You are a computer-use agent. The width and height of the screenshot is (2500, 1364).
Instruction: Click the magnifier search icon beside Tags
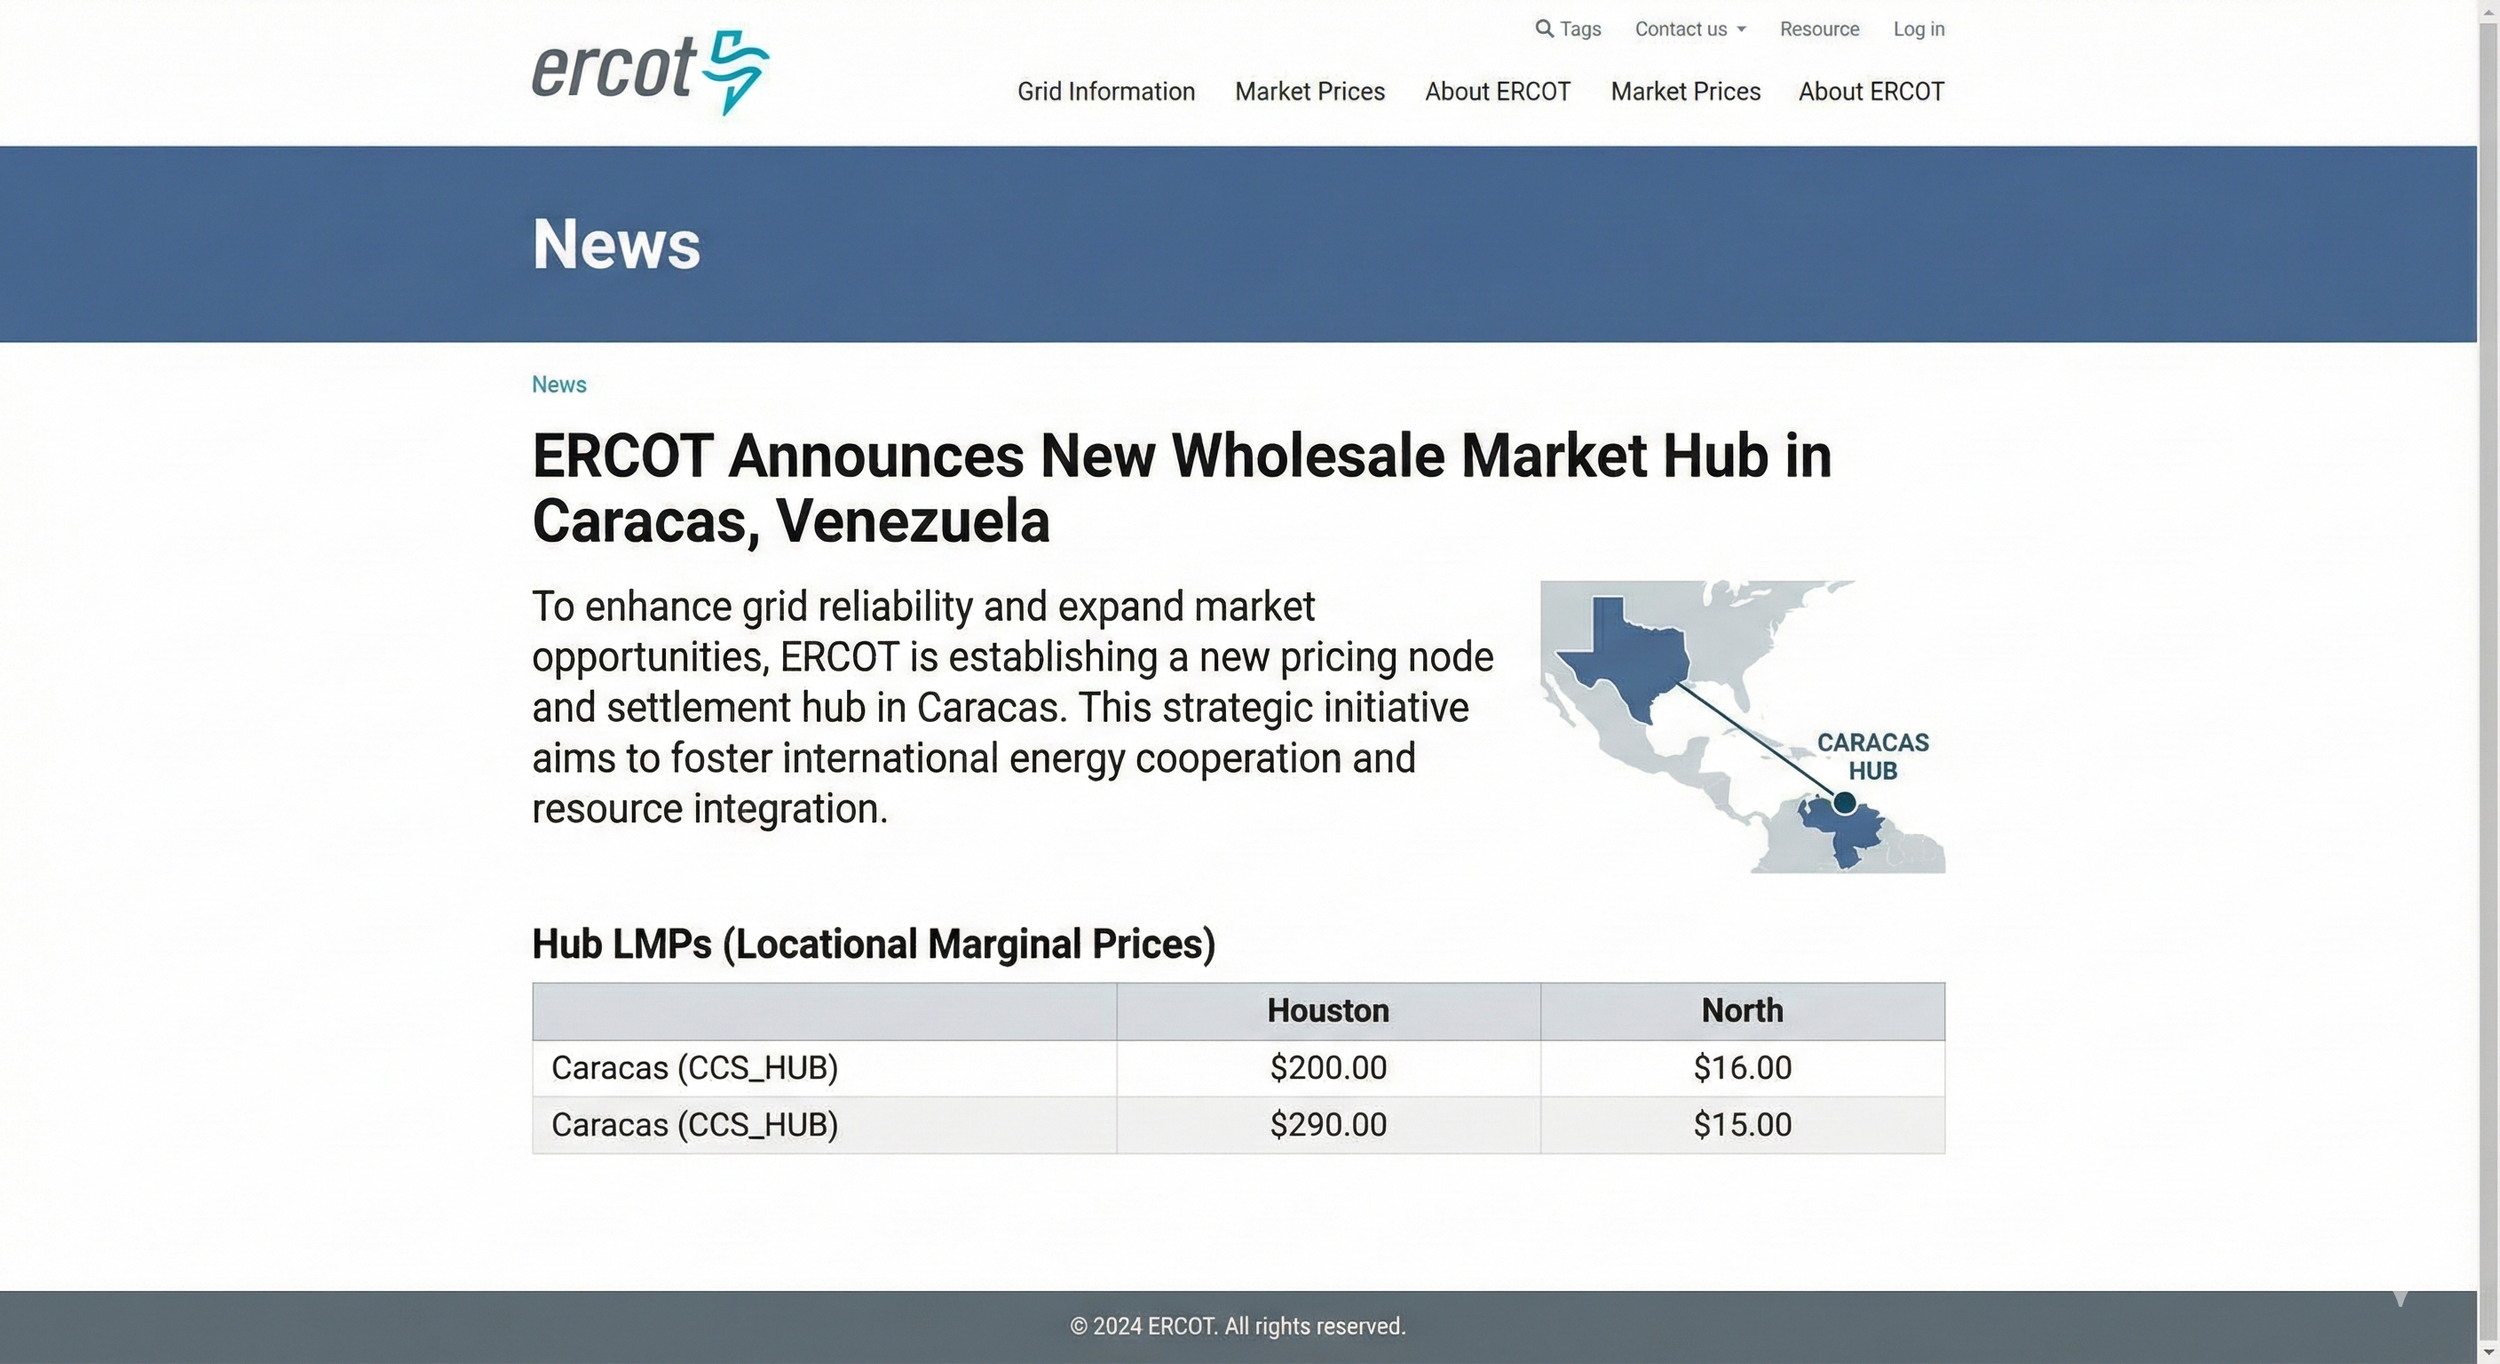[1544, 29]
